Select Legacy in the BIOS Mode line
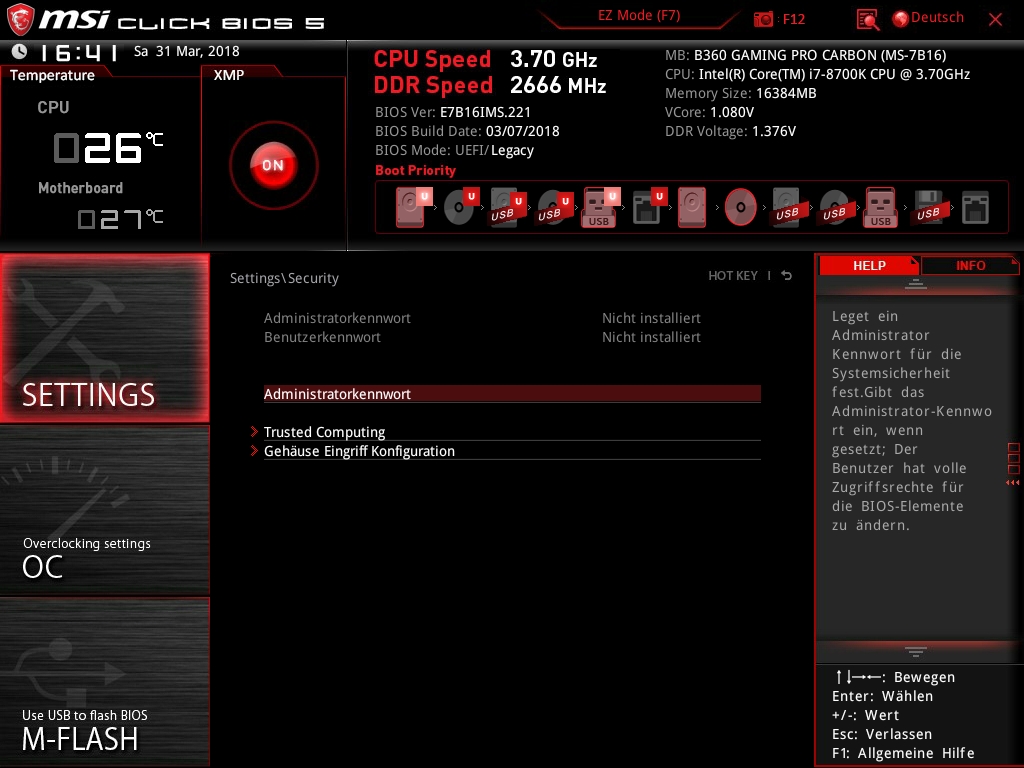The image size is (1024, 768). [512, 151]
